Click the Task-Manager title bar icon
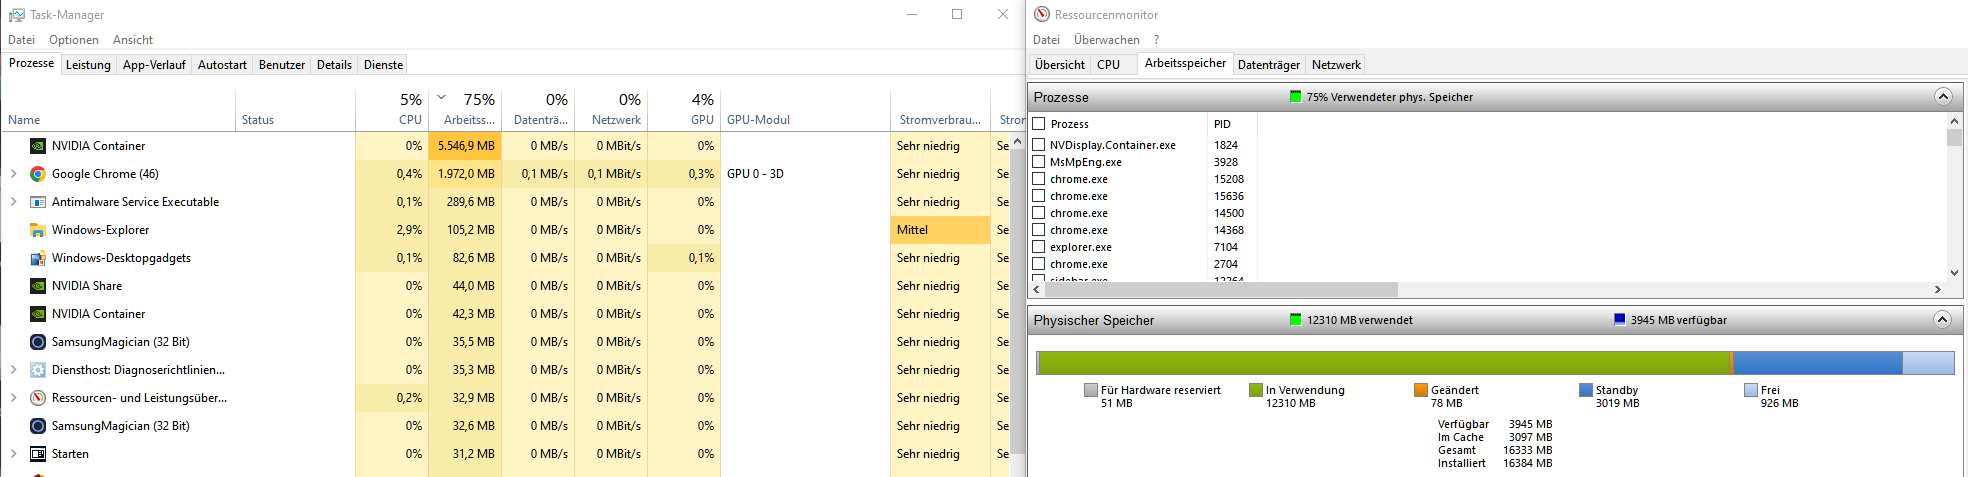 point(16,15)
